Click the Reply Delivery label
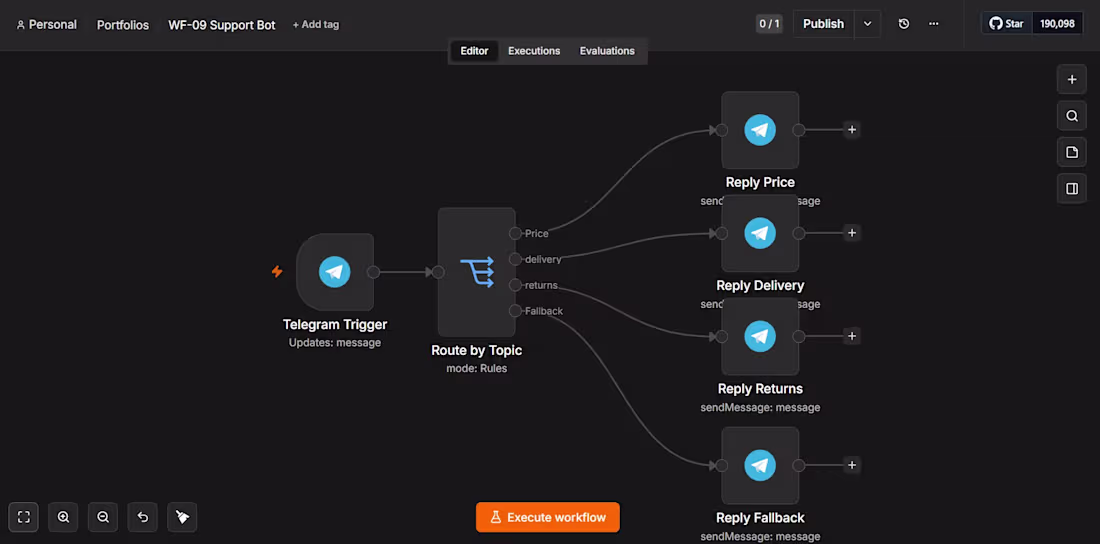The image size is (1100, 544). [760, 286]
